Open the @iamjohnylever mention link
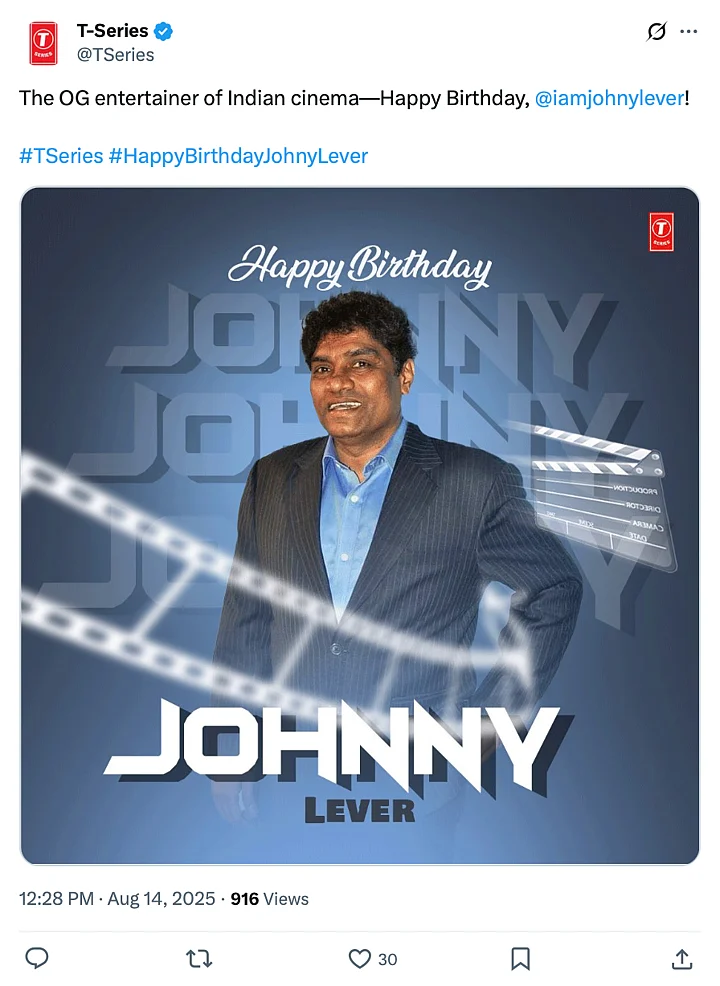This screenshot has width=720, height=986. tap(609, 98)
